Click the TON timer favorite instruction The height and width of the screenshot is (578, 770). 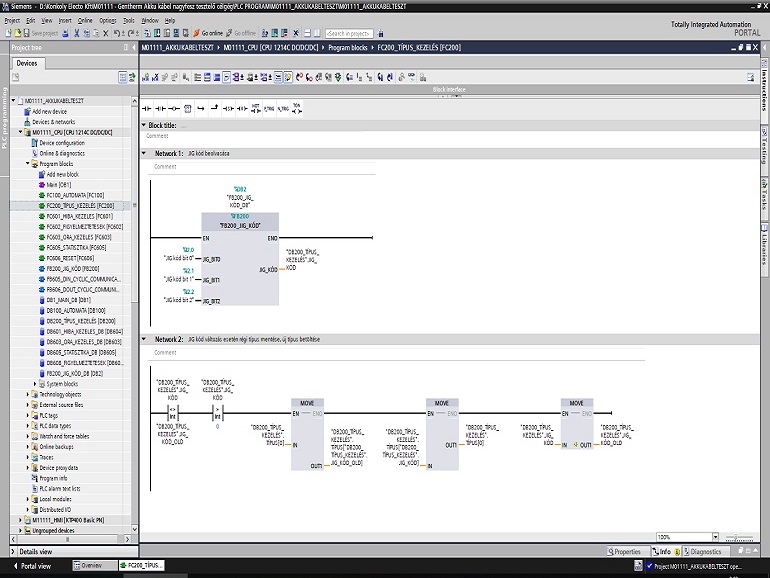pos(297,109)
